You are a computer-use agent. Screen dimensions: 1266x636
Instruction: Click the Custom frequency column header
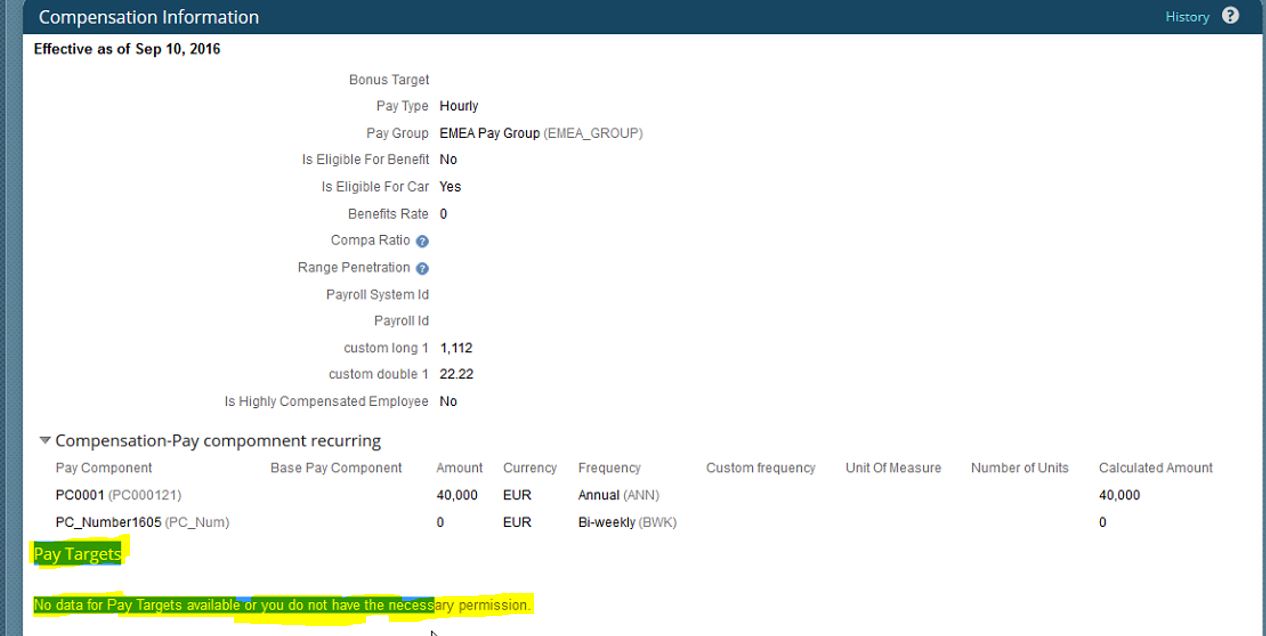tap(761, 468)
